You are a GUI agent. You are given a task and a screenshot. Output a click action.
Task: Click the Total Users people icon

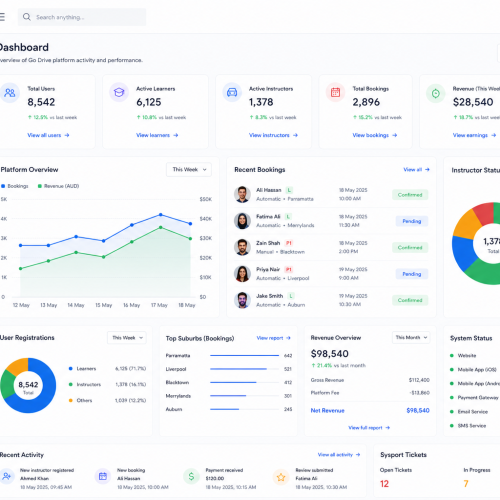[9, 93]
